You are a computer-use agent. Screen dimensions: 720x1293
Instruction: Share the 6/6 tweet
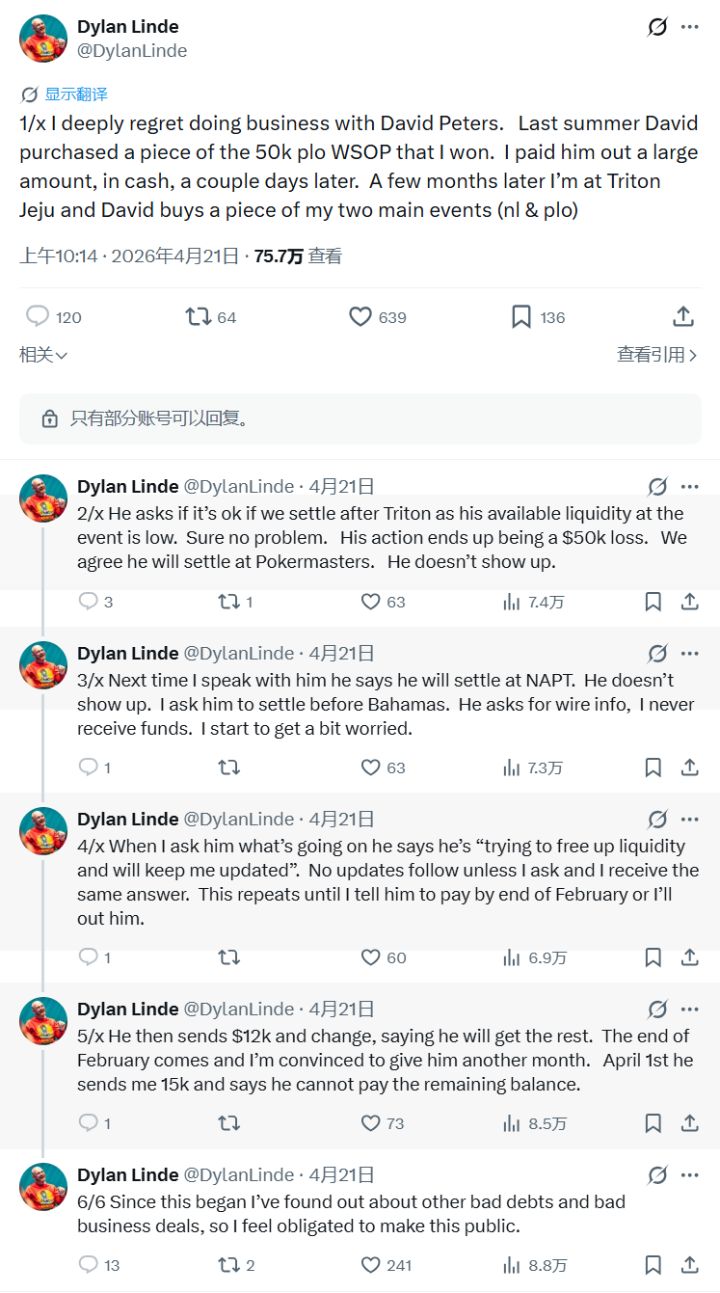point(689,1264)
